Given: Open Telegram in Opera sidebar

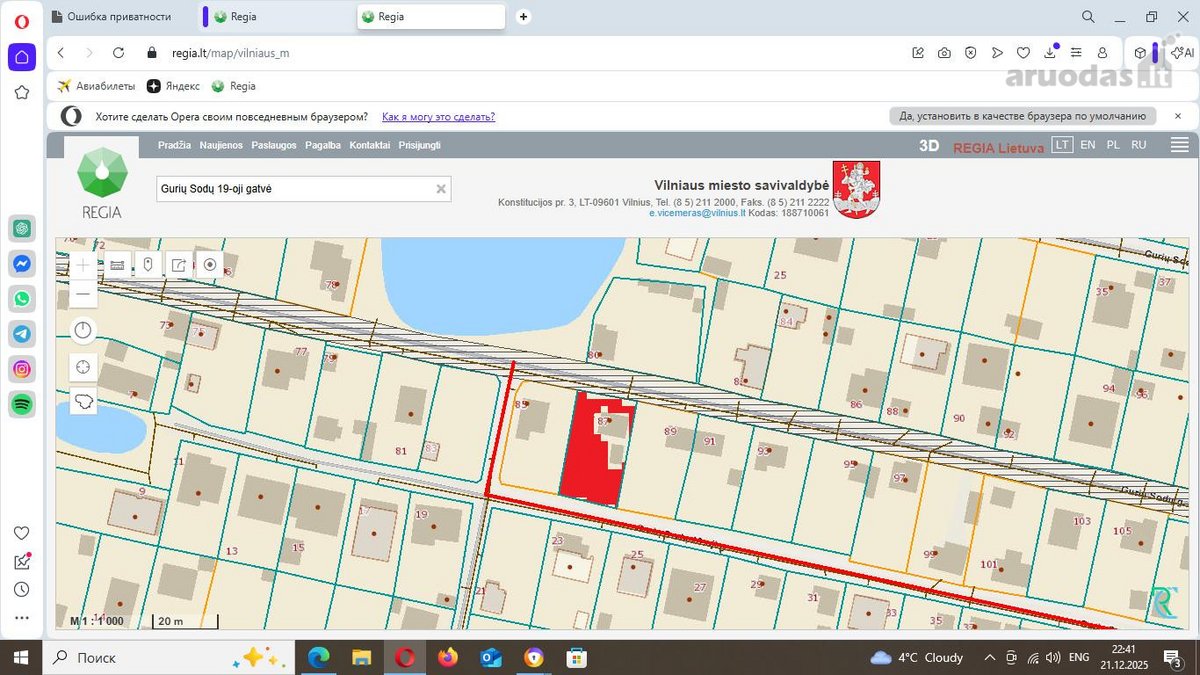Looking at the screenshot, I should (22, 333).
